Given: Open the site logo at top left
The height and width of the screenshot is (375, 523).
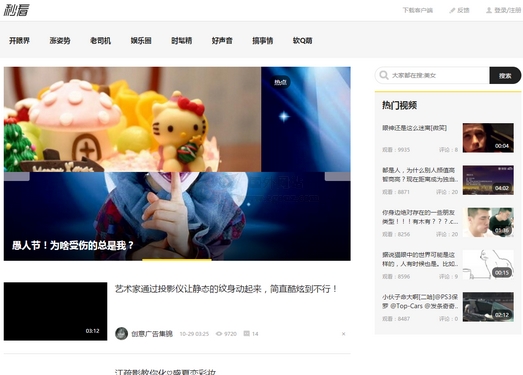Looking at the screenshot, I should (16, 10).
